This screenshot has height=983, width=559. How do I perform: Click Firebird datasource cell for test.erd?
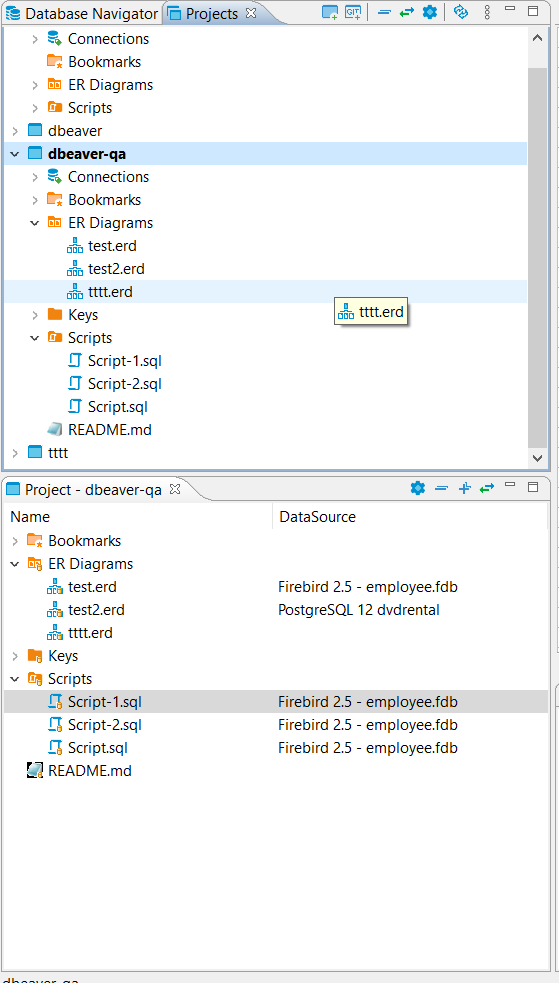pyautogui.click(x=368, y=587)
